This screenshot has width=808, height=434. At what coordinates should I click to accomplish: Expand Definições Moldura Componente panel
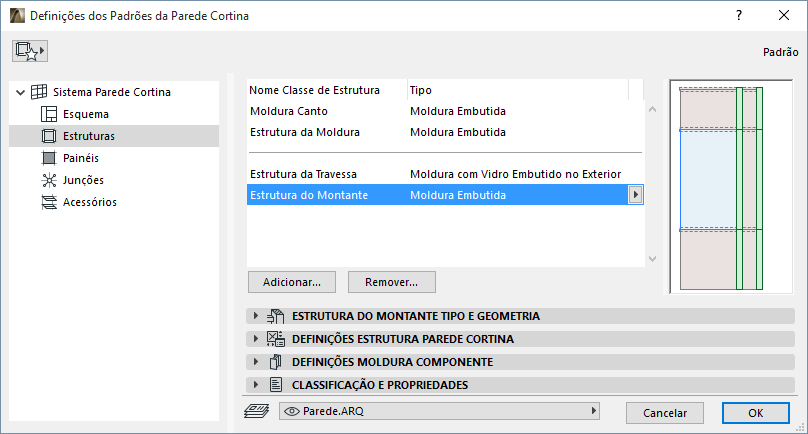click(x=256, y=361)
